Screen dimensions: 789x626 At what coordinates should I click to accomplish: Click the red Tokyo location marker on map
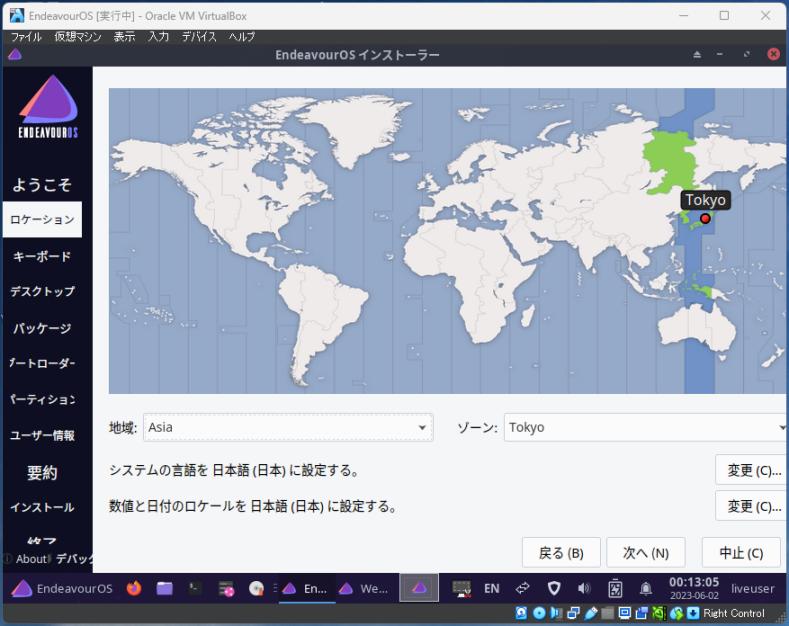click(x=705, y=218)
